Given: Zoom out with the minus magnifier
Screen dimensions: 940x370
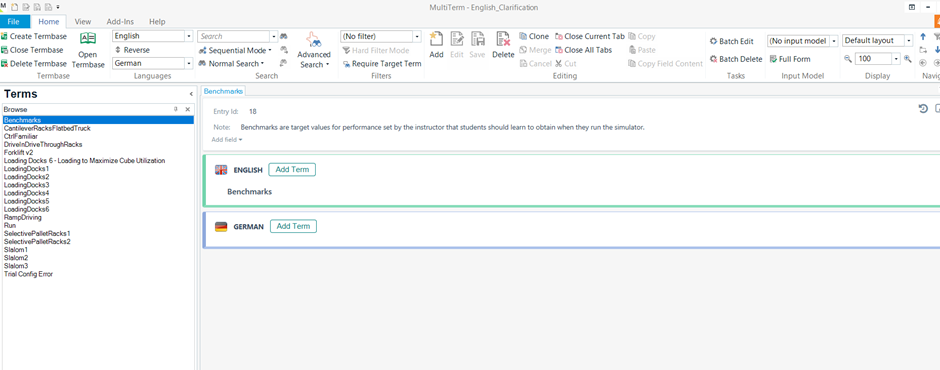Looking at the screenshot, I should [848, 59].
